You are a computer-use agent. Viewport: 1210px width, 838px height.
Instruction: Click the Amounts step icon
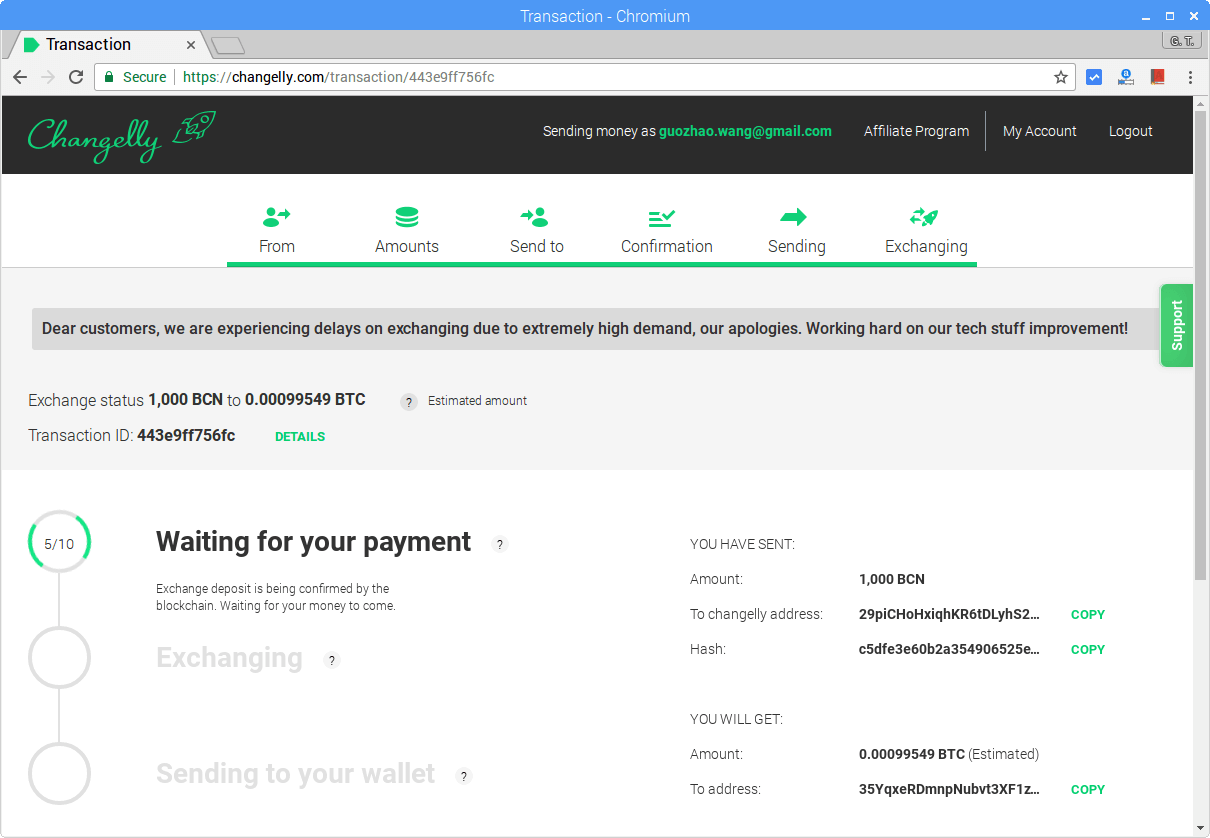click(406, 215)
